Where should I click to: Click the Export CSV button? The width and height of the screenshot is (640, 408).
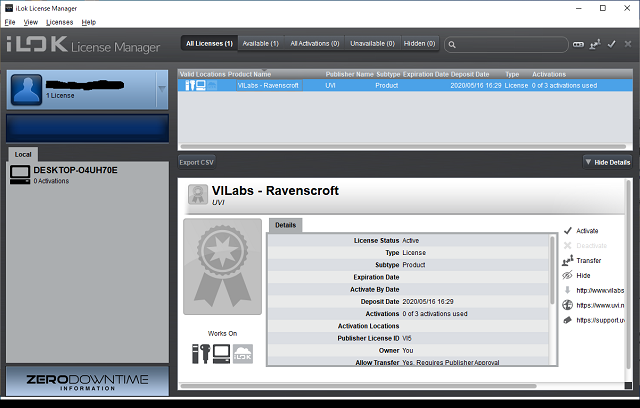point(196,162)
